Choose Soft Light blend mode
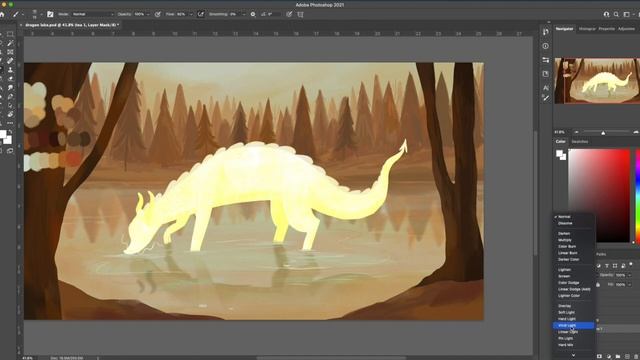Image resolution: width=640 pixels, height=360 pixels. (x=567, y=312)
